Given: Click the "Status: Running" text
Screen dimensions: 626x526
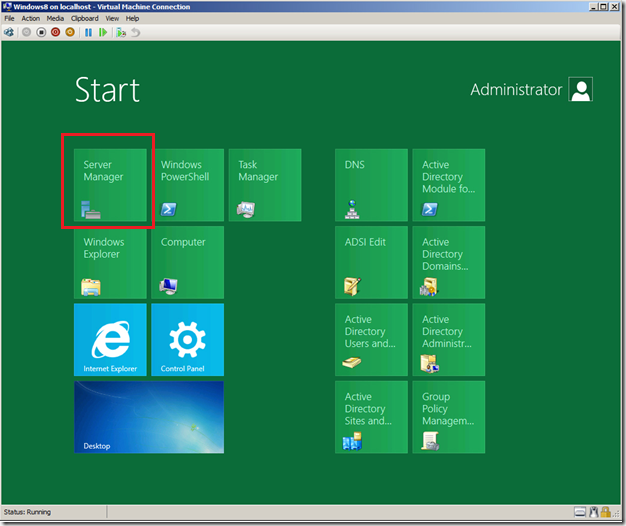Looking at the screenshot, I should coord(27,512).
